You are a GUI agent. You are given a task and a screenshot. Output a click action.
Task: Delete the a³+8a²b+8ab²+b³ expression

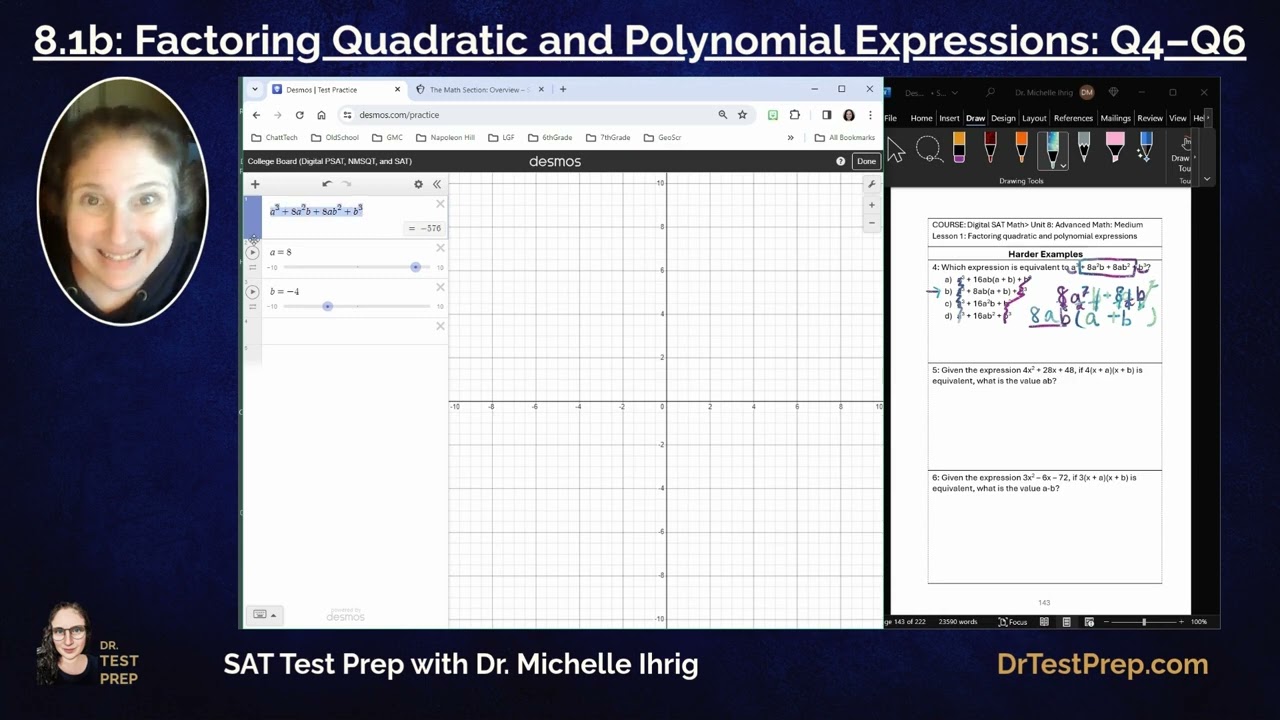440,204
